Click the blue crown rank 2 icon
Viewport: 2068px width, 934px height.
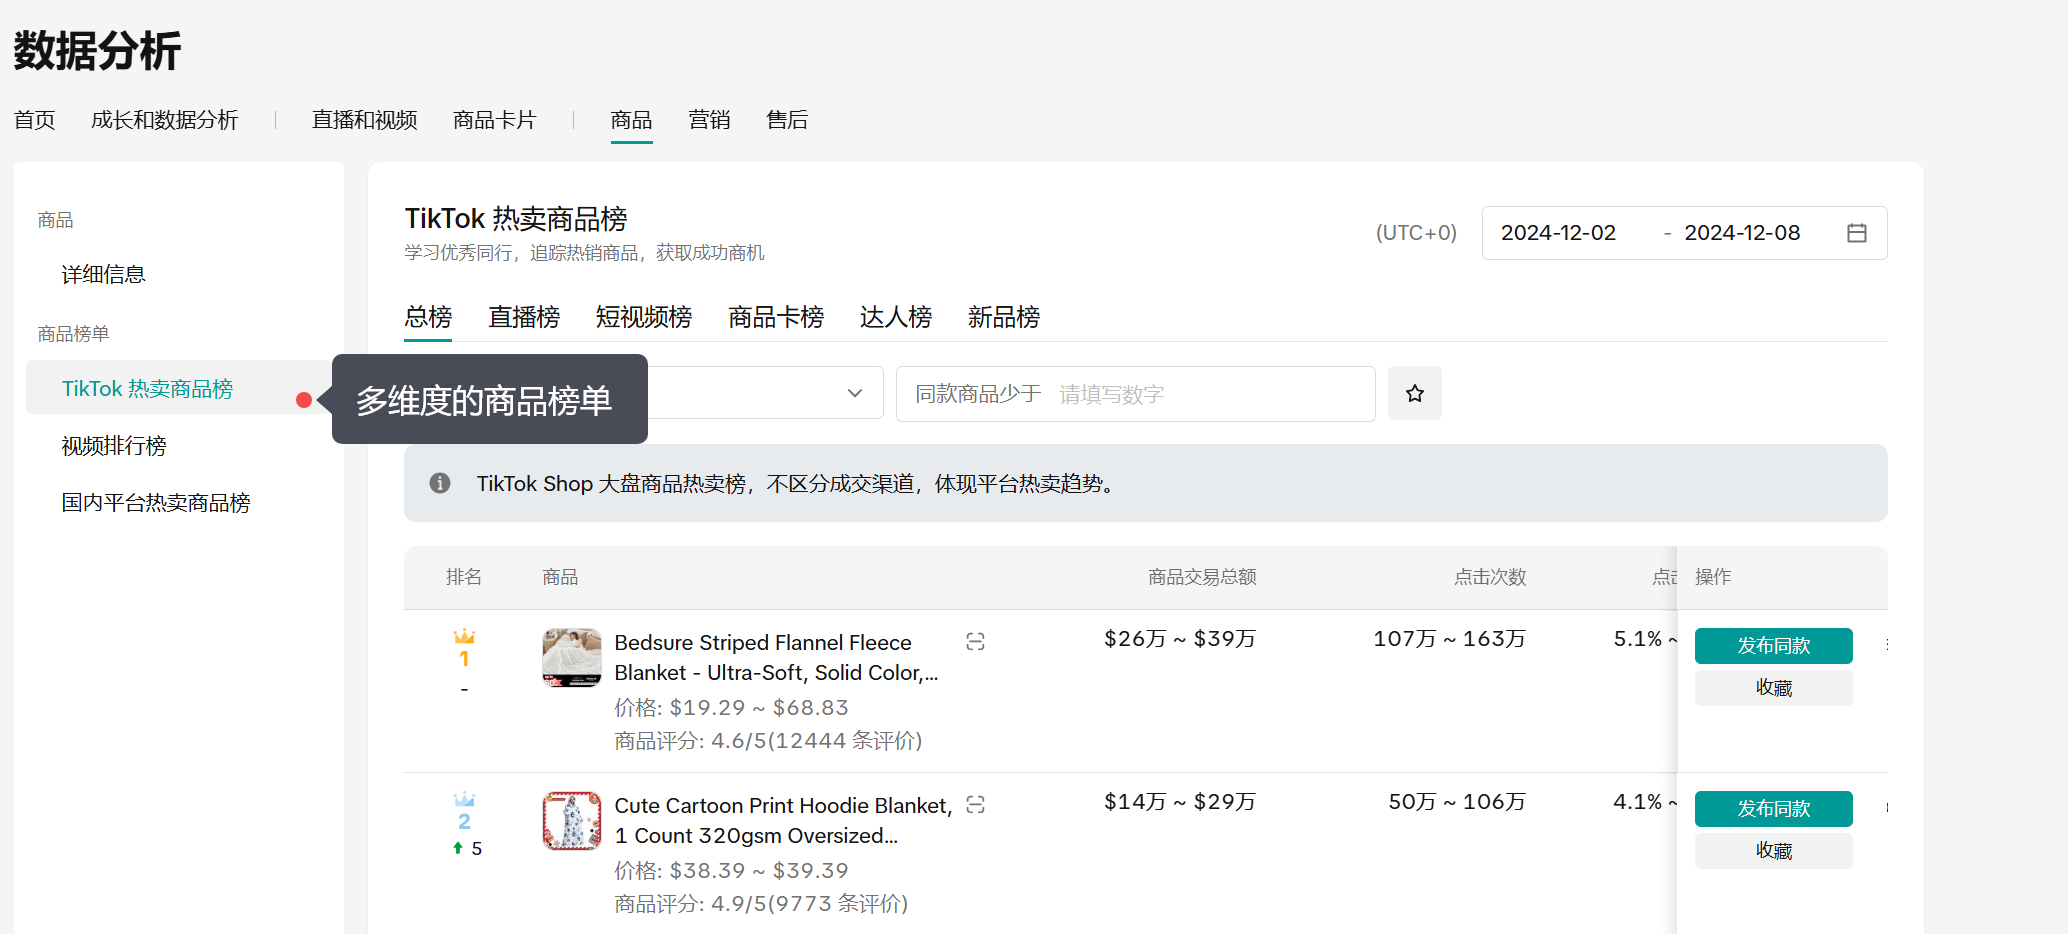pos(464,800)
